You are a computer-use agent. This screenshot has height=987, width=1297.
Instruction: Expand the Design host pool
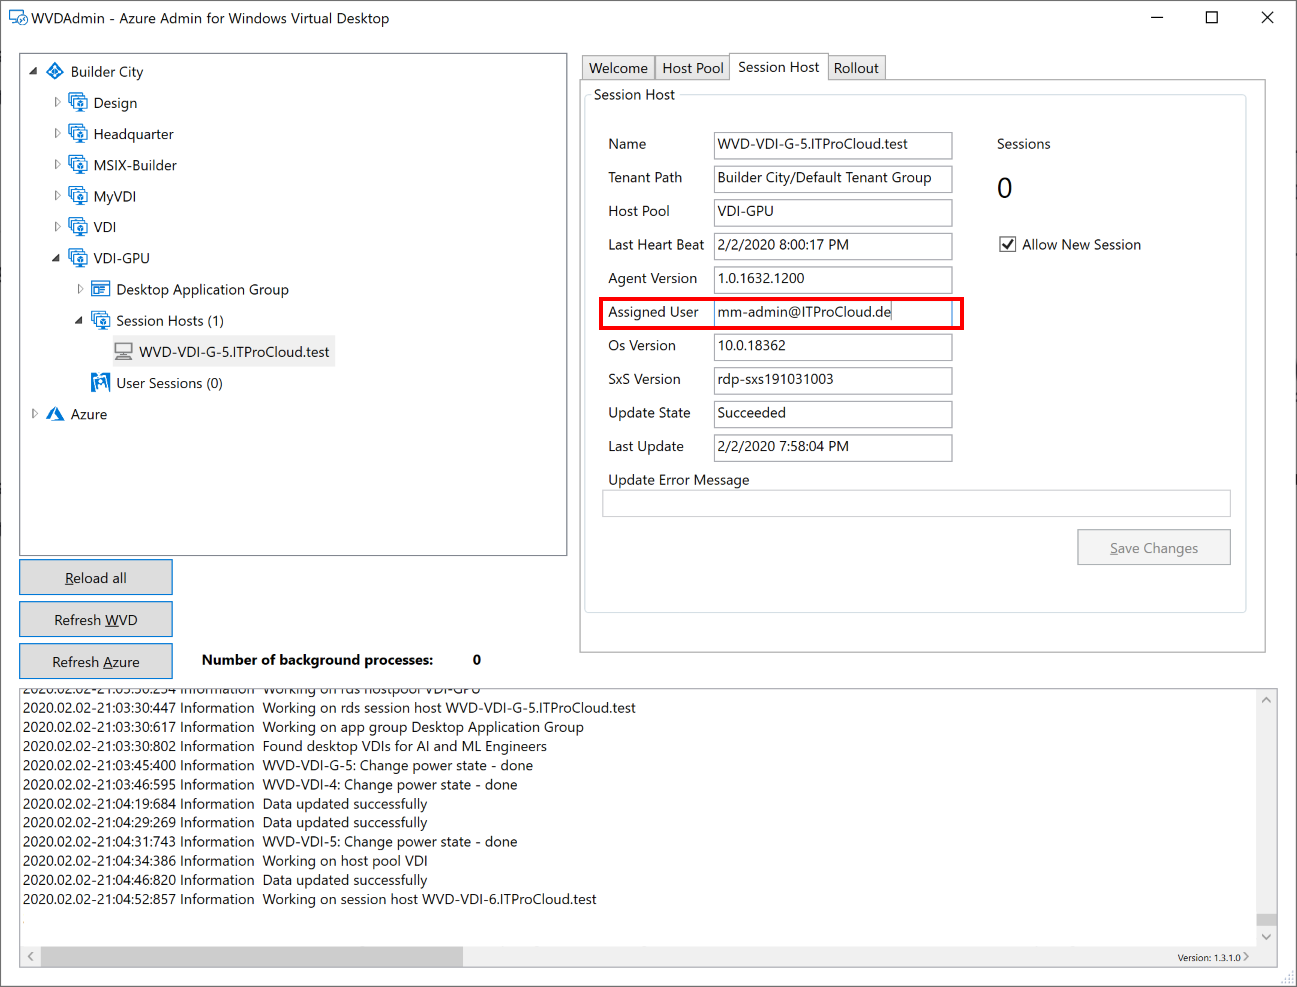(x=56, y=103)
